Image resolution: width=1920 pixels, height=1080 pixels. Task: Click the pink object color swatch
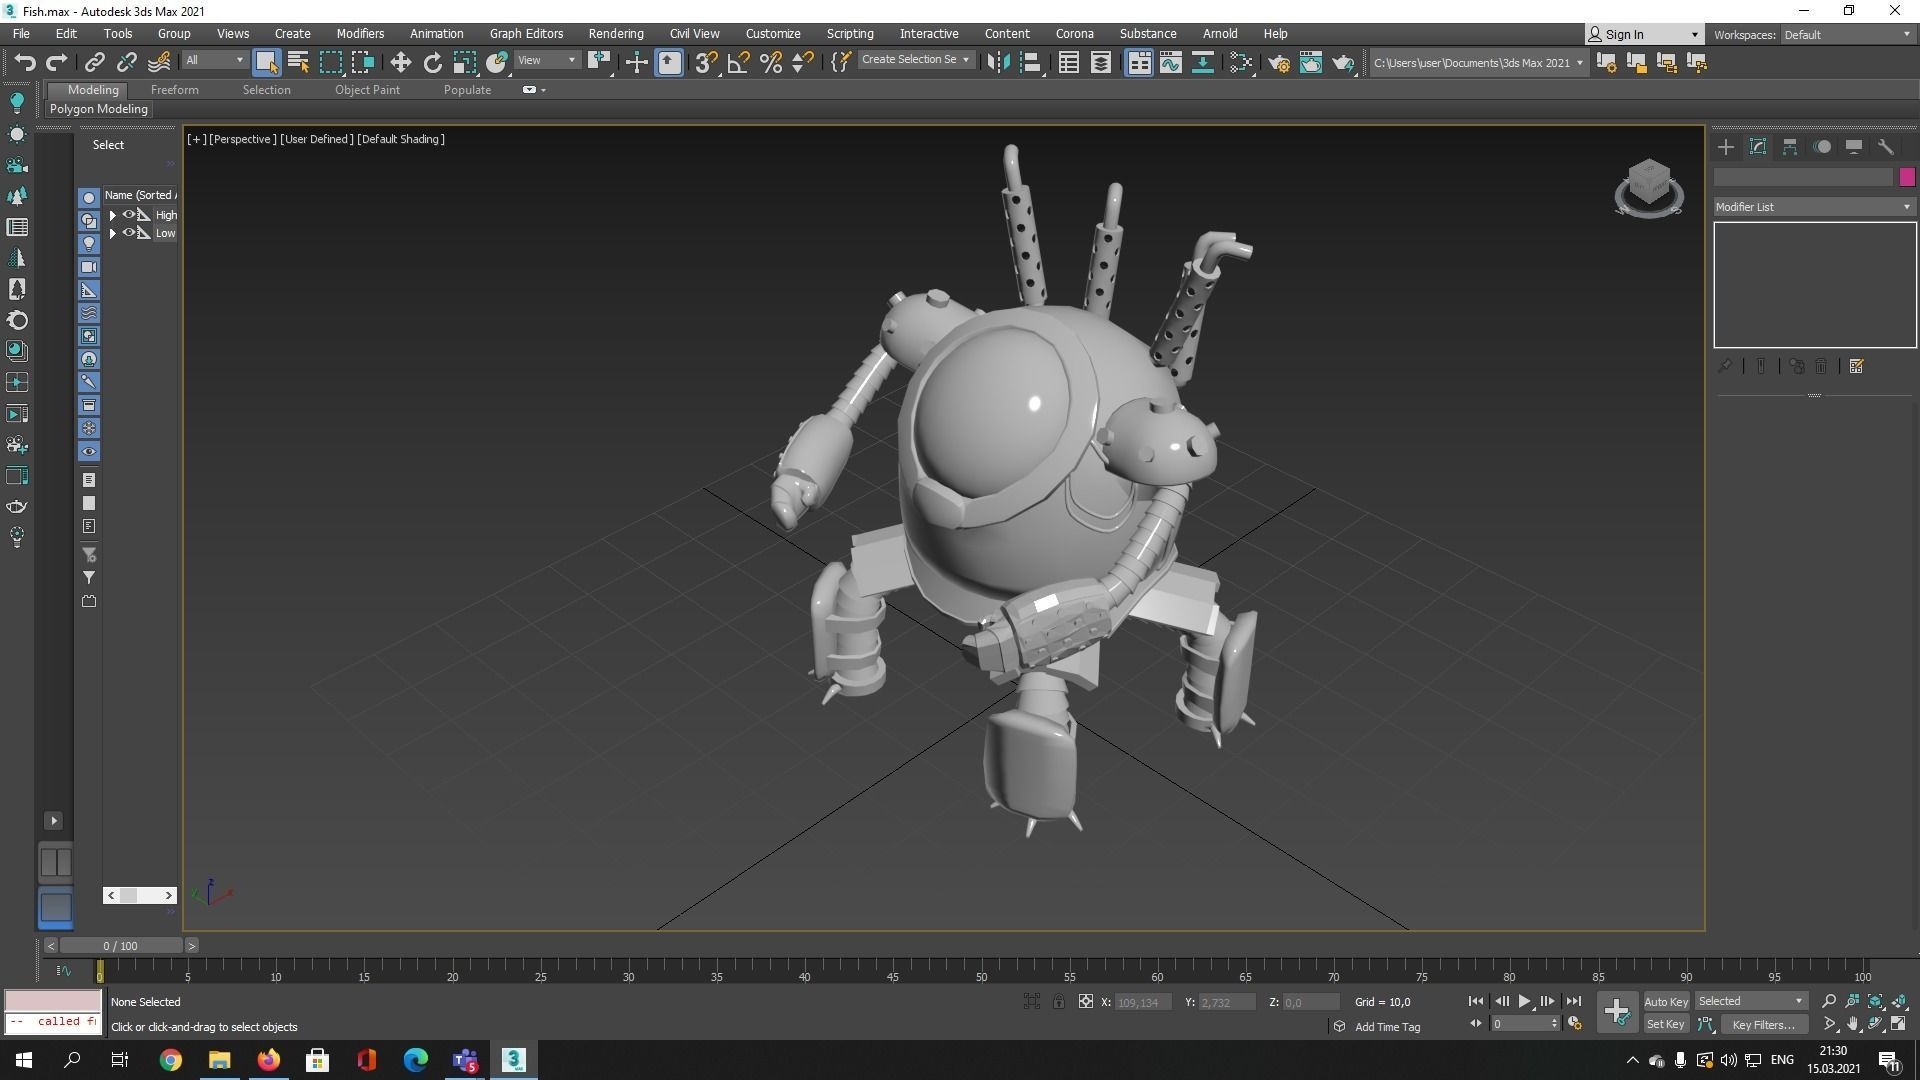tap(1906, 177)
